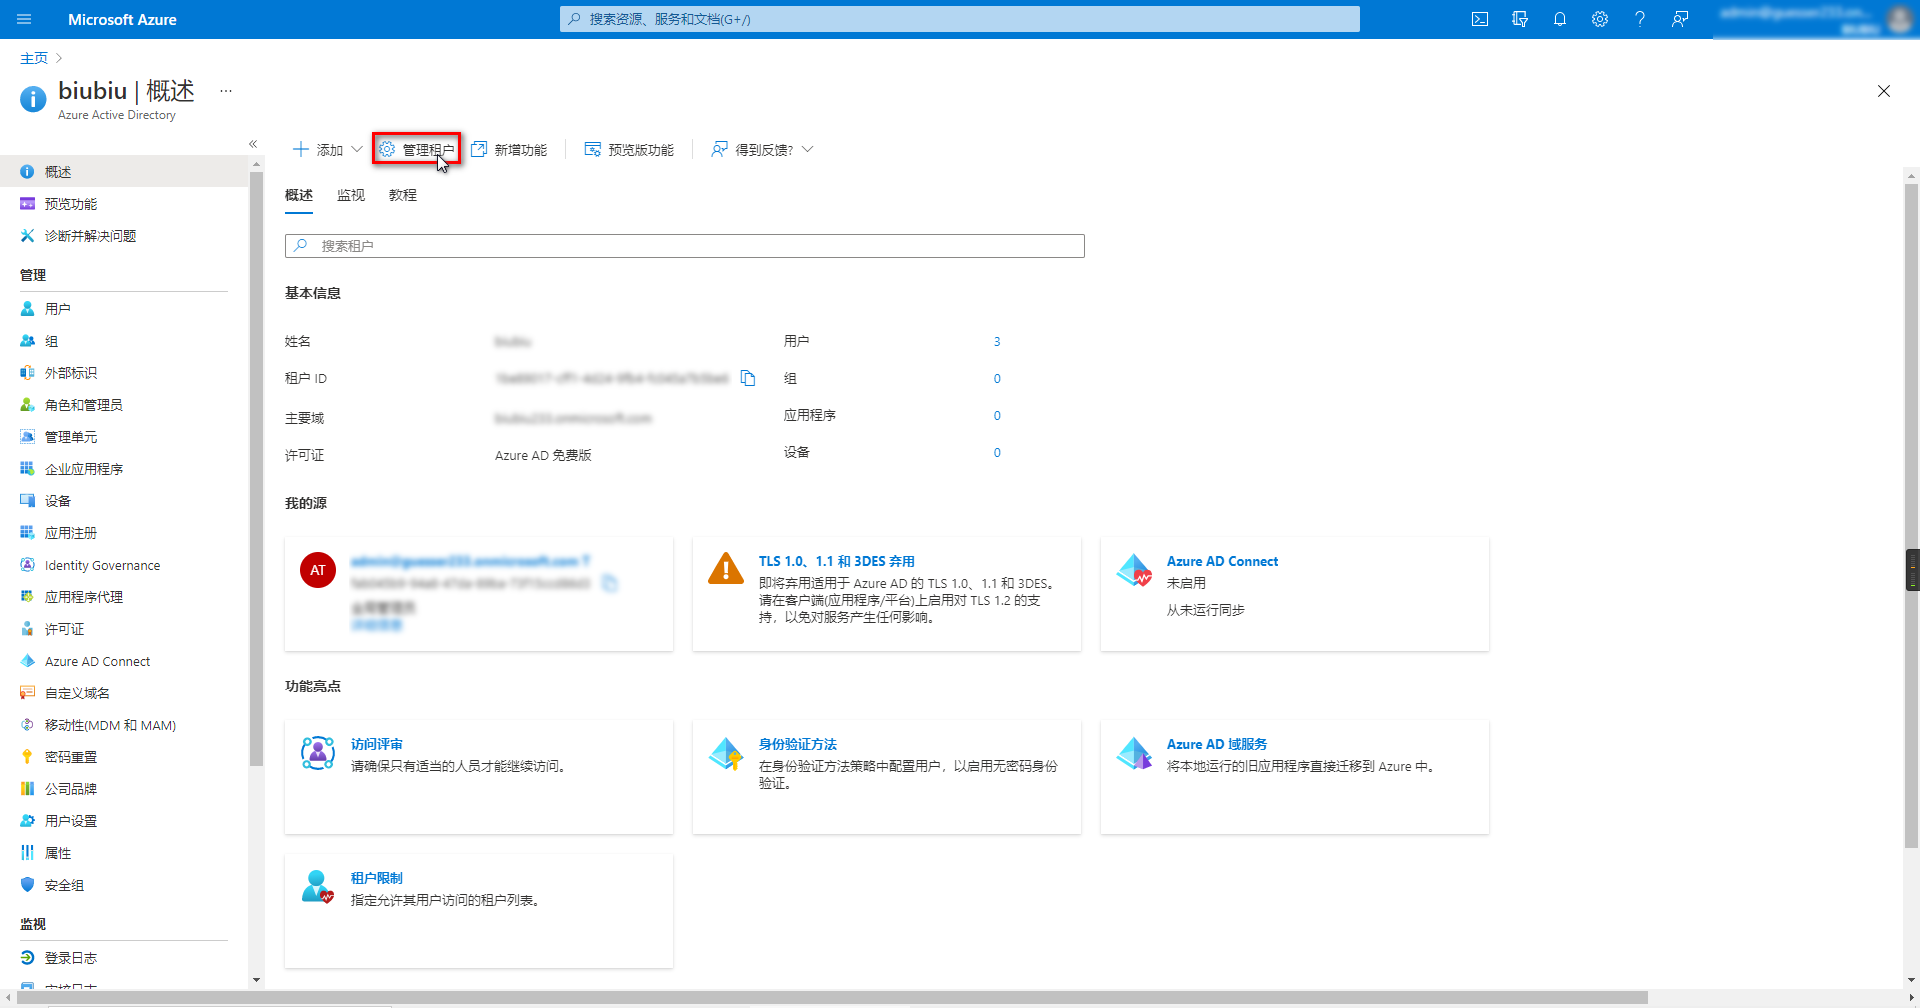Open the directory and subscription filter icon
The width and height of the screenshot is (1920, 1008).
(x=1520, y=19)
